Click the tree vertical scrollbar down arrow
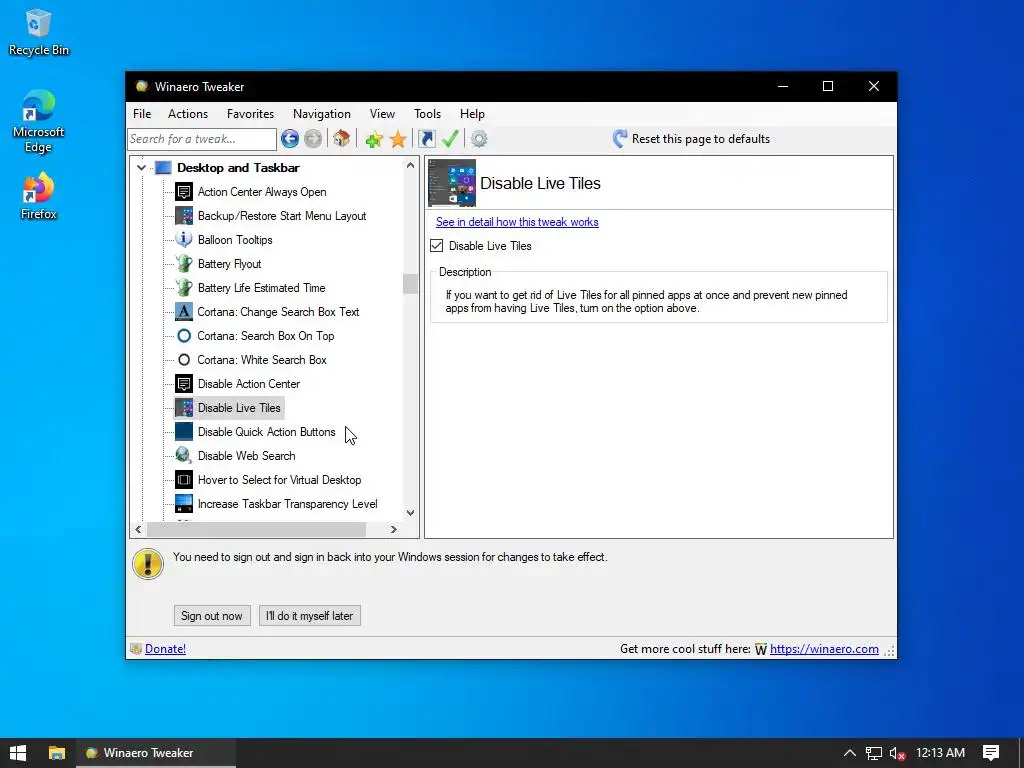This screenshot has height=768, width=1024. tap(410, 513)
